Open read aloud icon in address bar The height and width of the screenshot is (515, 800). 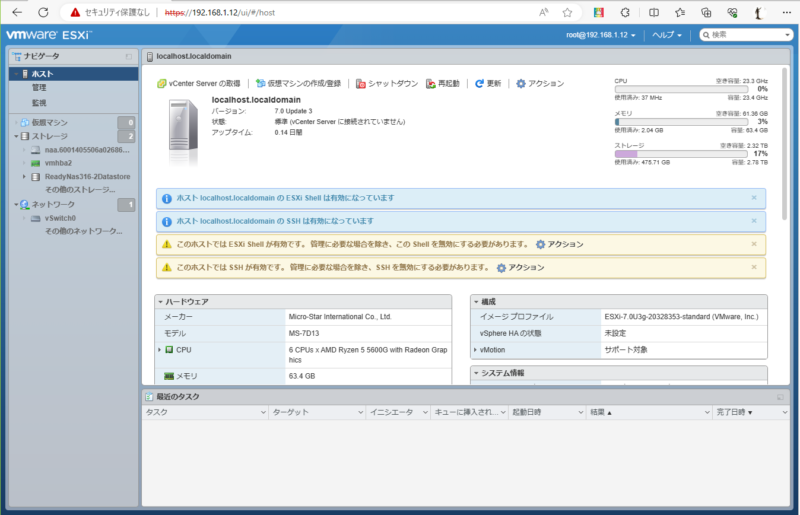coord(544,12)
